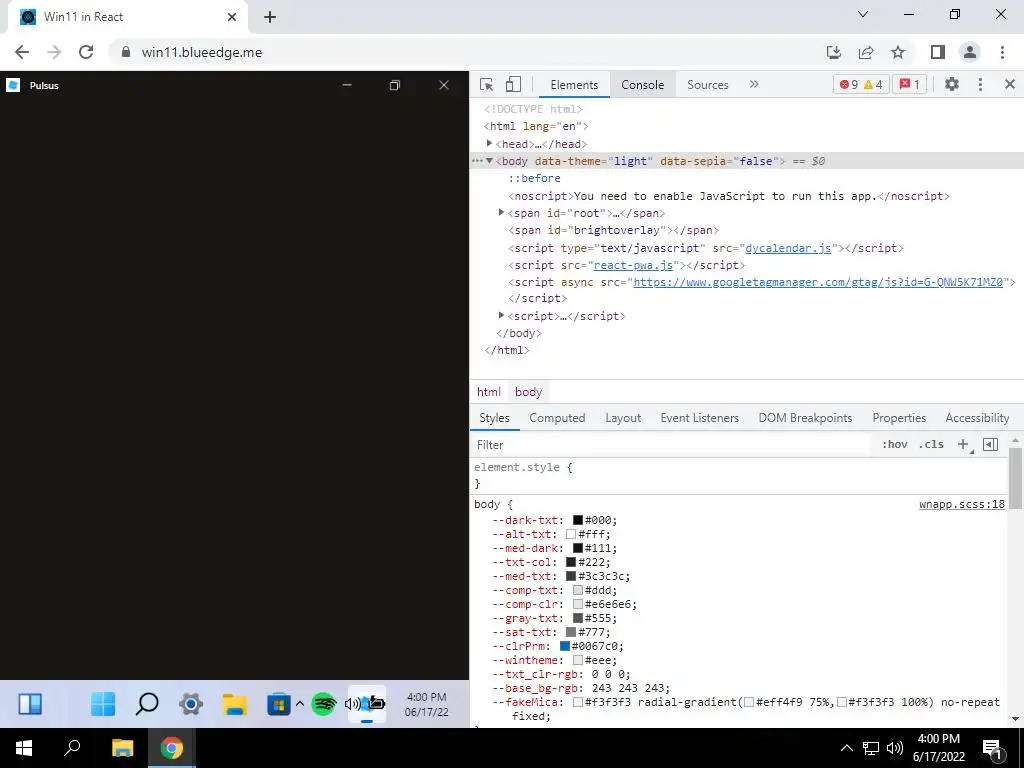Click the Styles pane vertical scrollbar

click(x=1015, y=479)
